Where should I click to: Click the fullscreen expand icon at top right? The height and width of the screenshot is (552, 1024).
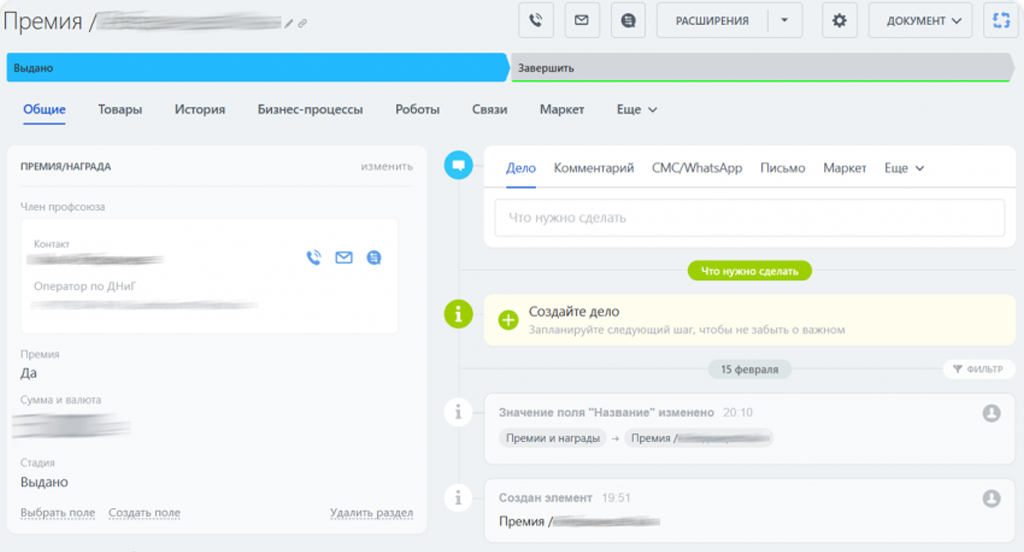click(1000, 20)
